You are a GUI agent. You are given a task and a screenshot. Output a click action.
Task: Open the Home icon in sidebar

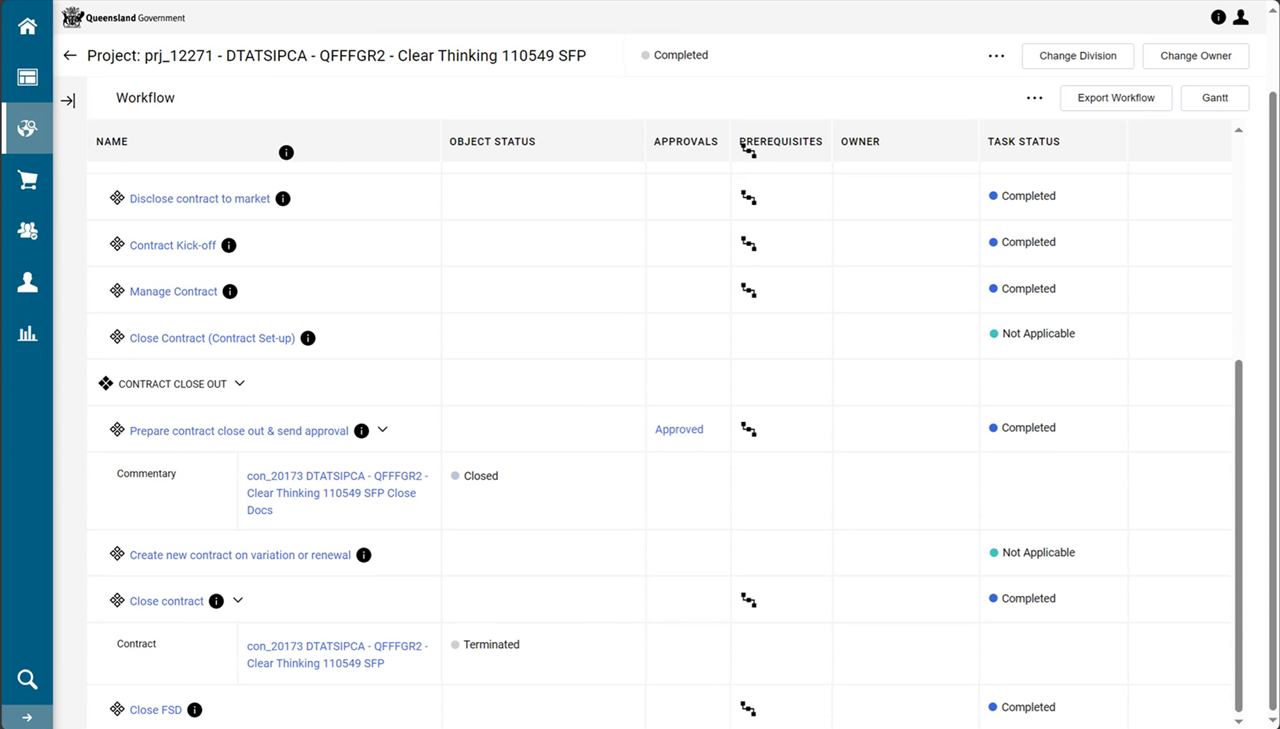(27, 27)
